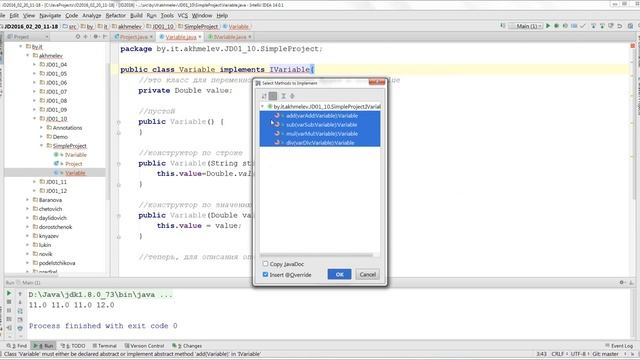Click scroll-from-source icon in Project panel header
The width and height of the screenshot is (640, 360).
(78, 37)
